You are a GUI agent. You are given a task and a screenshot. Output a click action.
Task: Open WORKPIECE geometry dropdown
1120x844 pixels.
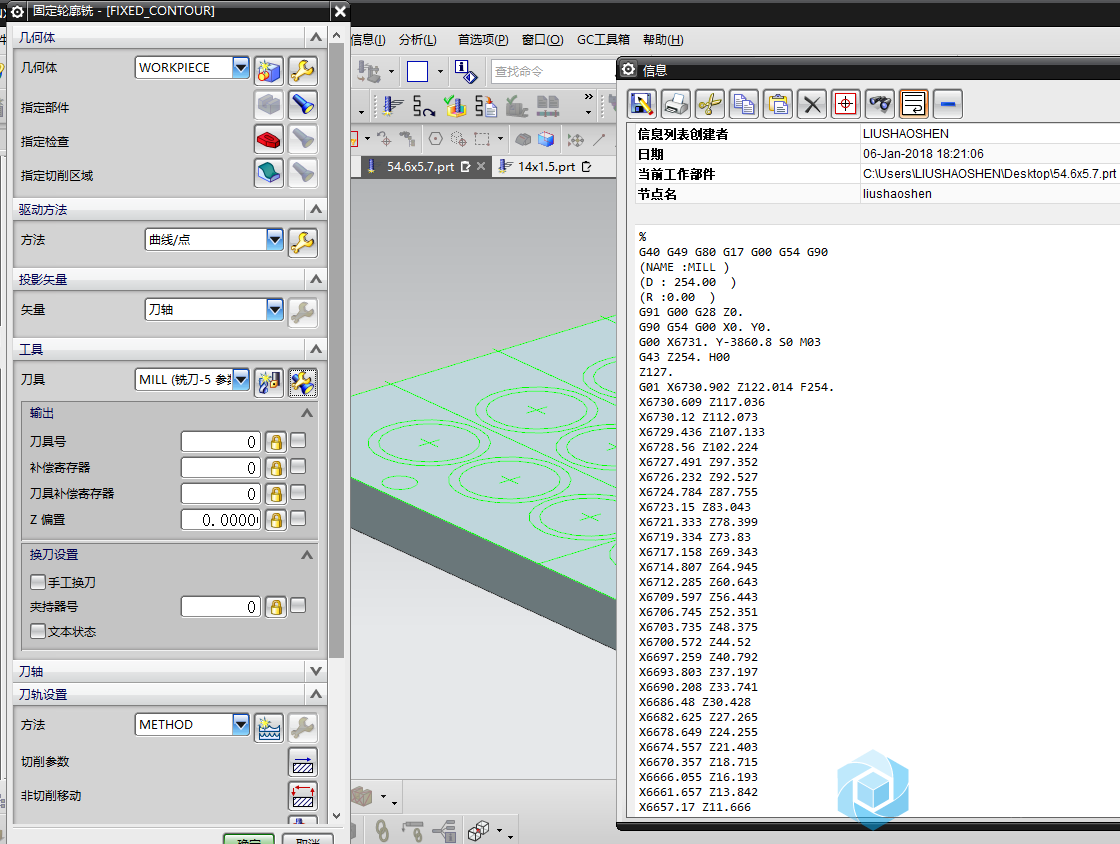pos(241,68)
